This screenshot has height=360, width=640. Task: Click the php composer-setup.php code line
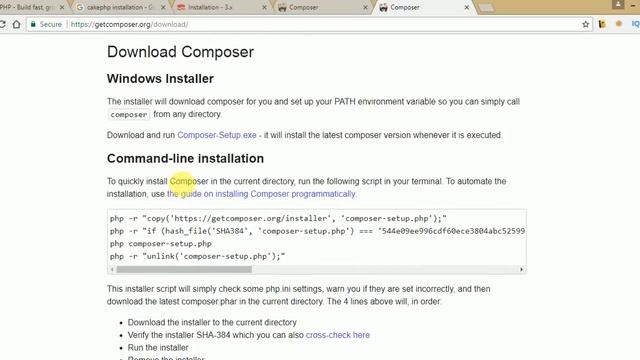tap(160, 244)
